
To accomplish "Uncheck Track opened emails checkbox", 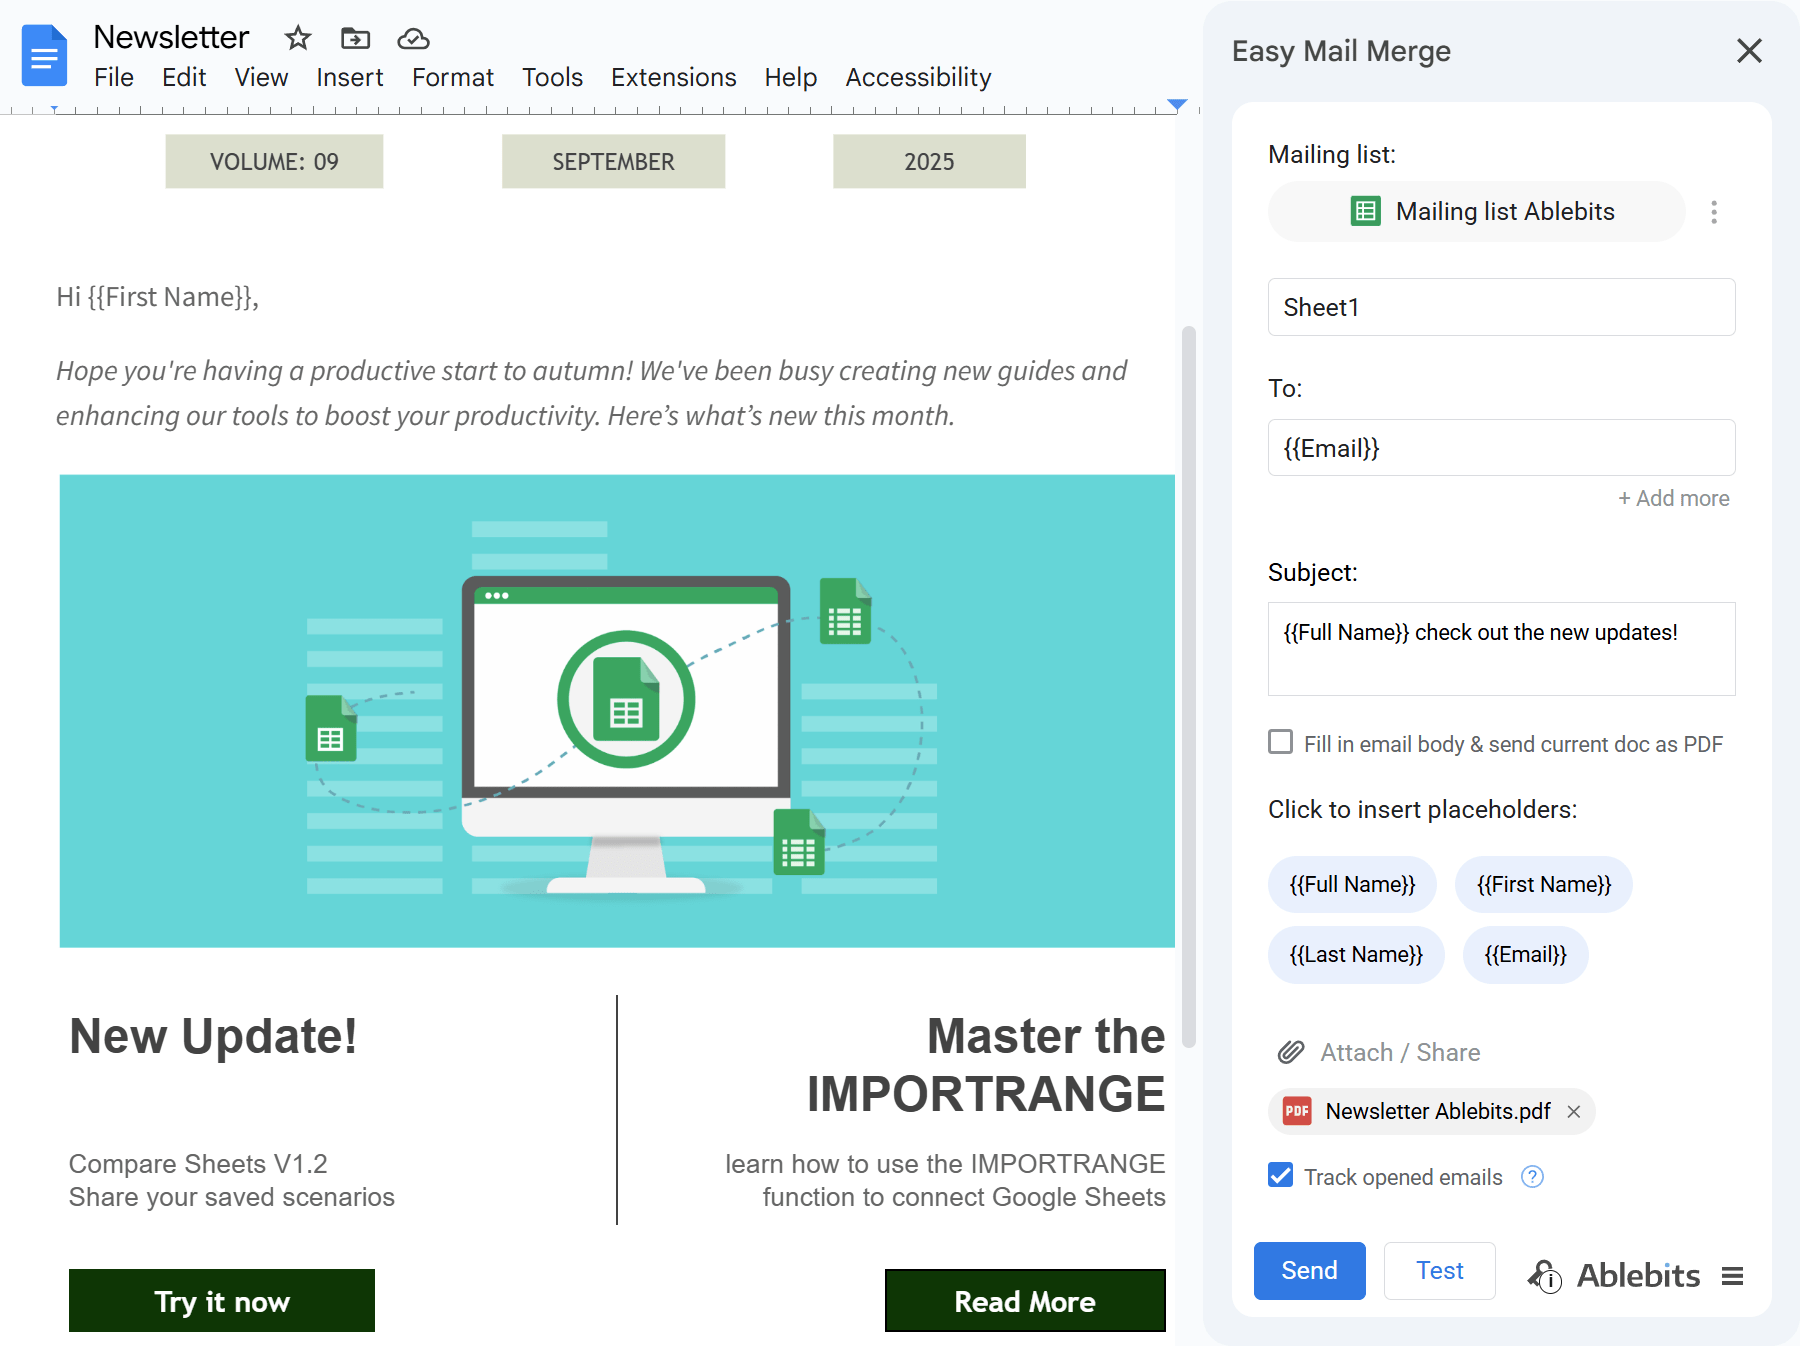I will pos(1281,1176).
